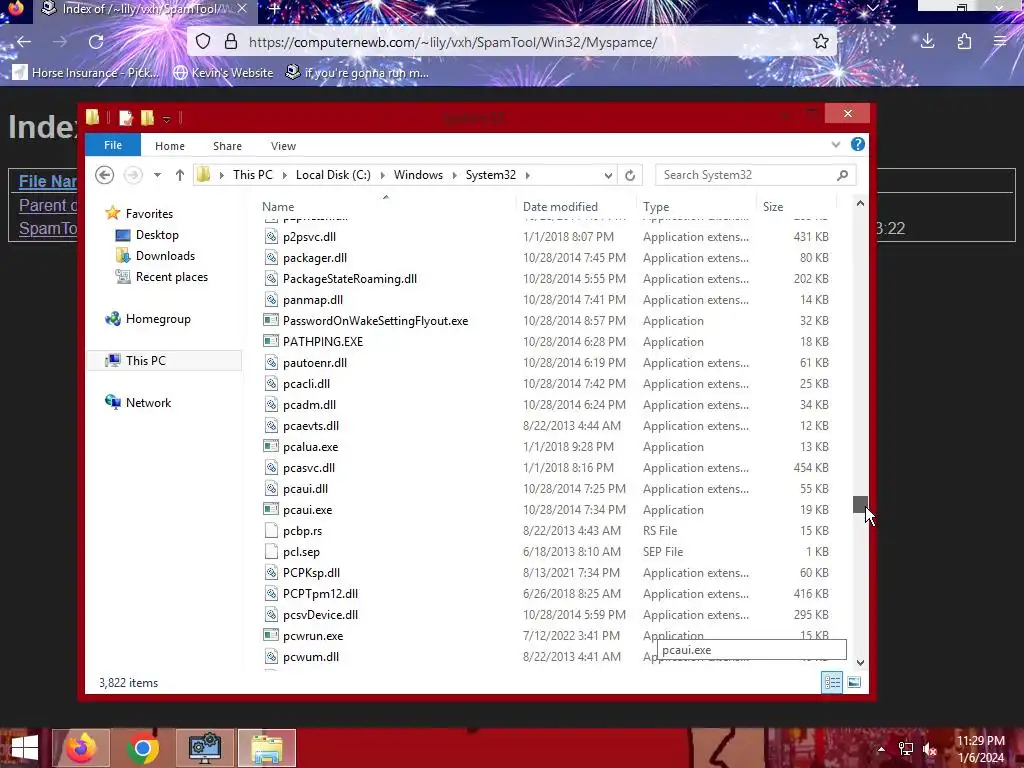Open 'if you're gonna run m...' bookmark
1024x768 pixels.
pyautogui.click(x=357, y=72)
